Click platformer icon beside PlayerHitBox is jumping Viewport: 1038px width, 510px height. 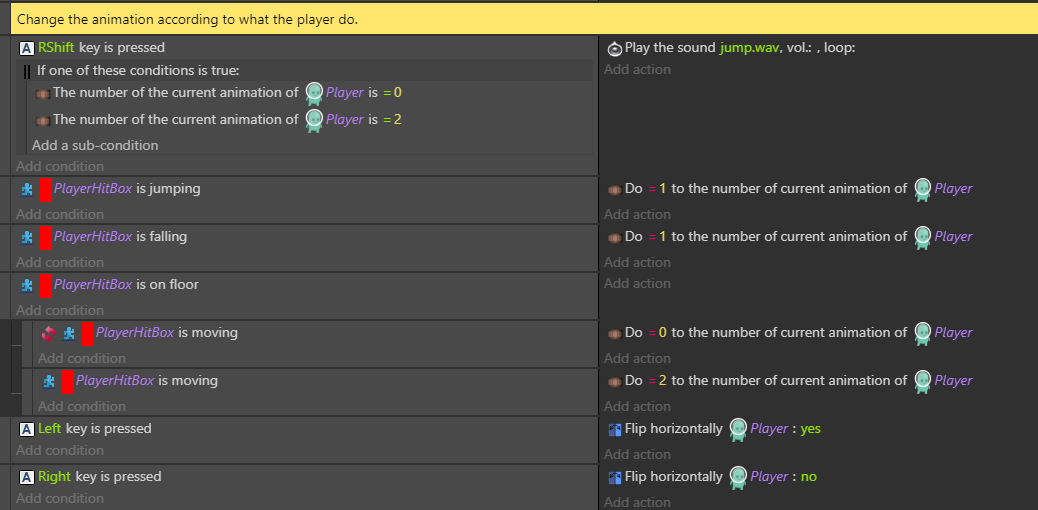point(26,189)
